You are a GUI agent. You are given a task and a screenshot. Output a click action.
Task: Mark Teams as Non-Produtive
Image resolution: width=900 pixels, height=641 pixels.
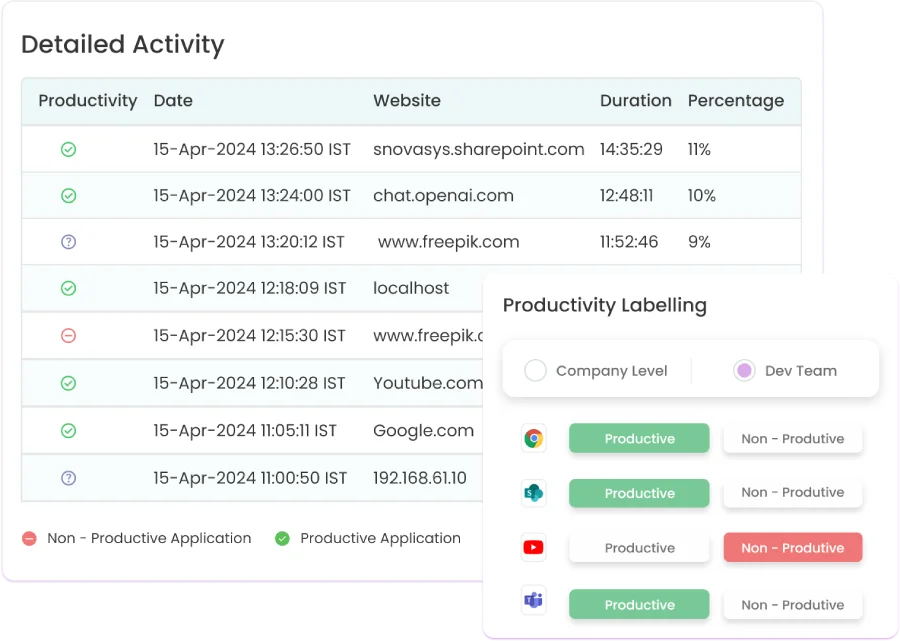[x=793, y=604]
